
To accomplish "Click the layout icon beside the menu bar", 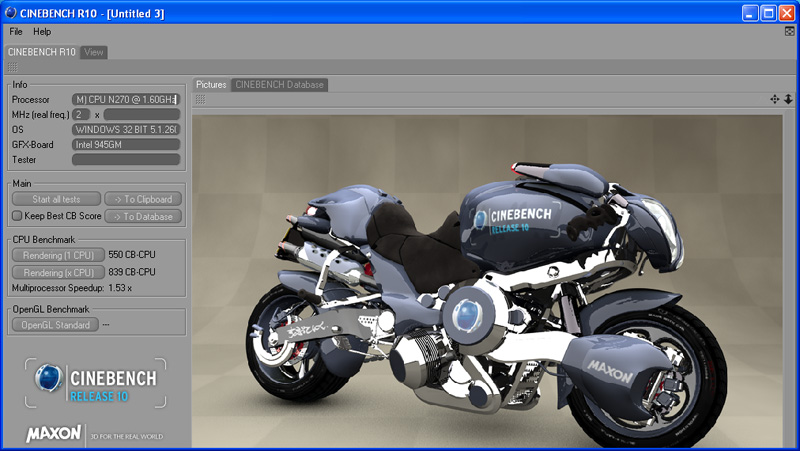I will pyautogui.click(x=789, y=32).
